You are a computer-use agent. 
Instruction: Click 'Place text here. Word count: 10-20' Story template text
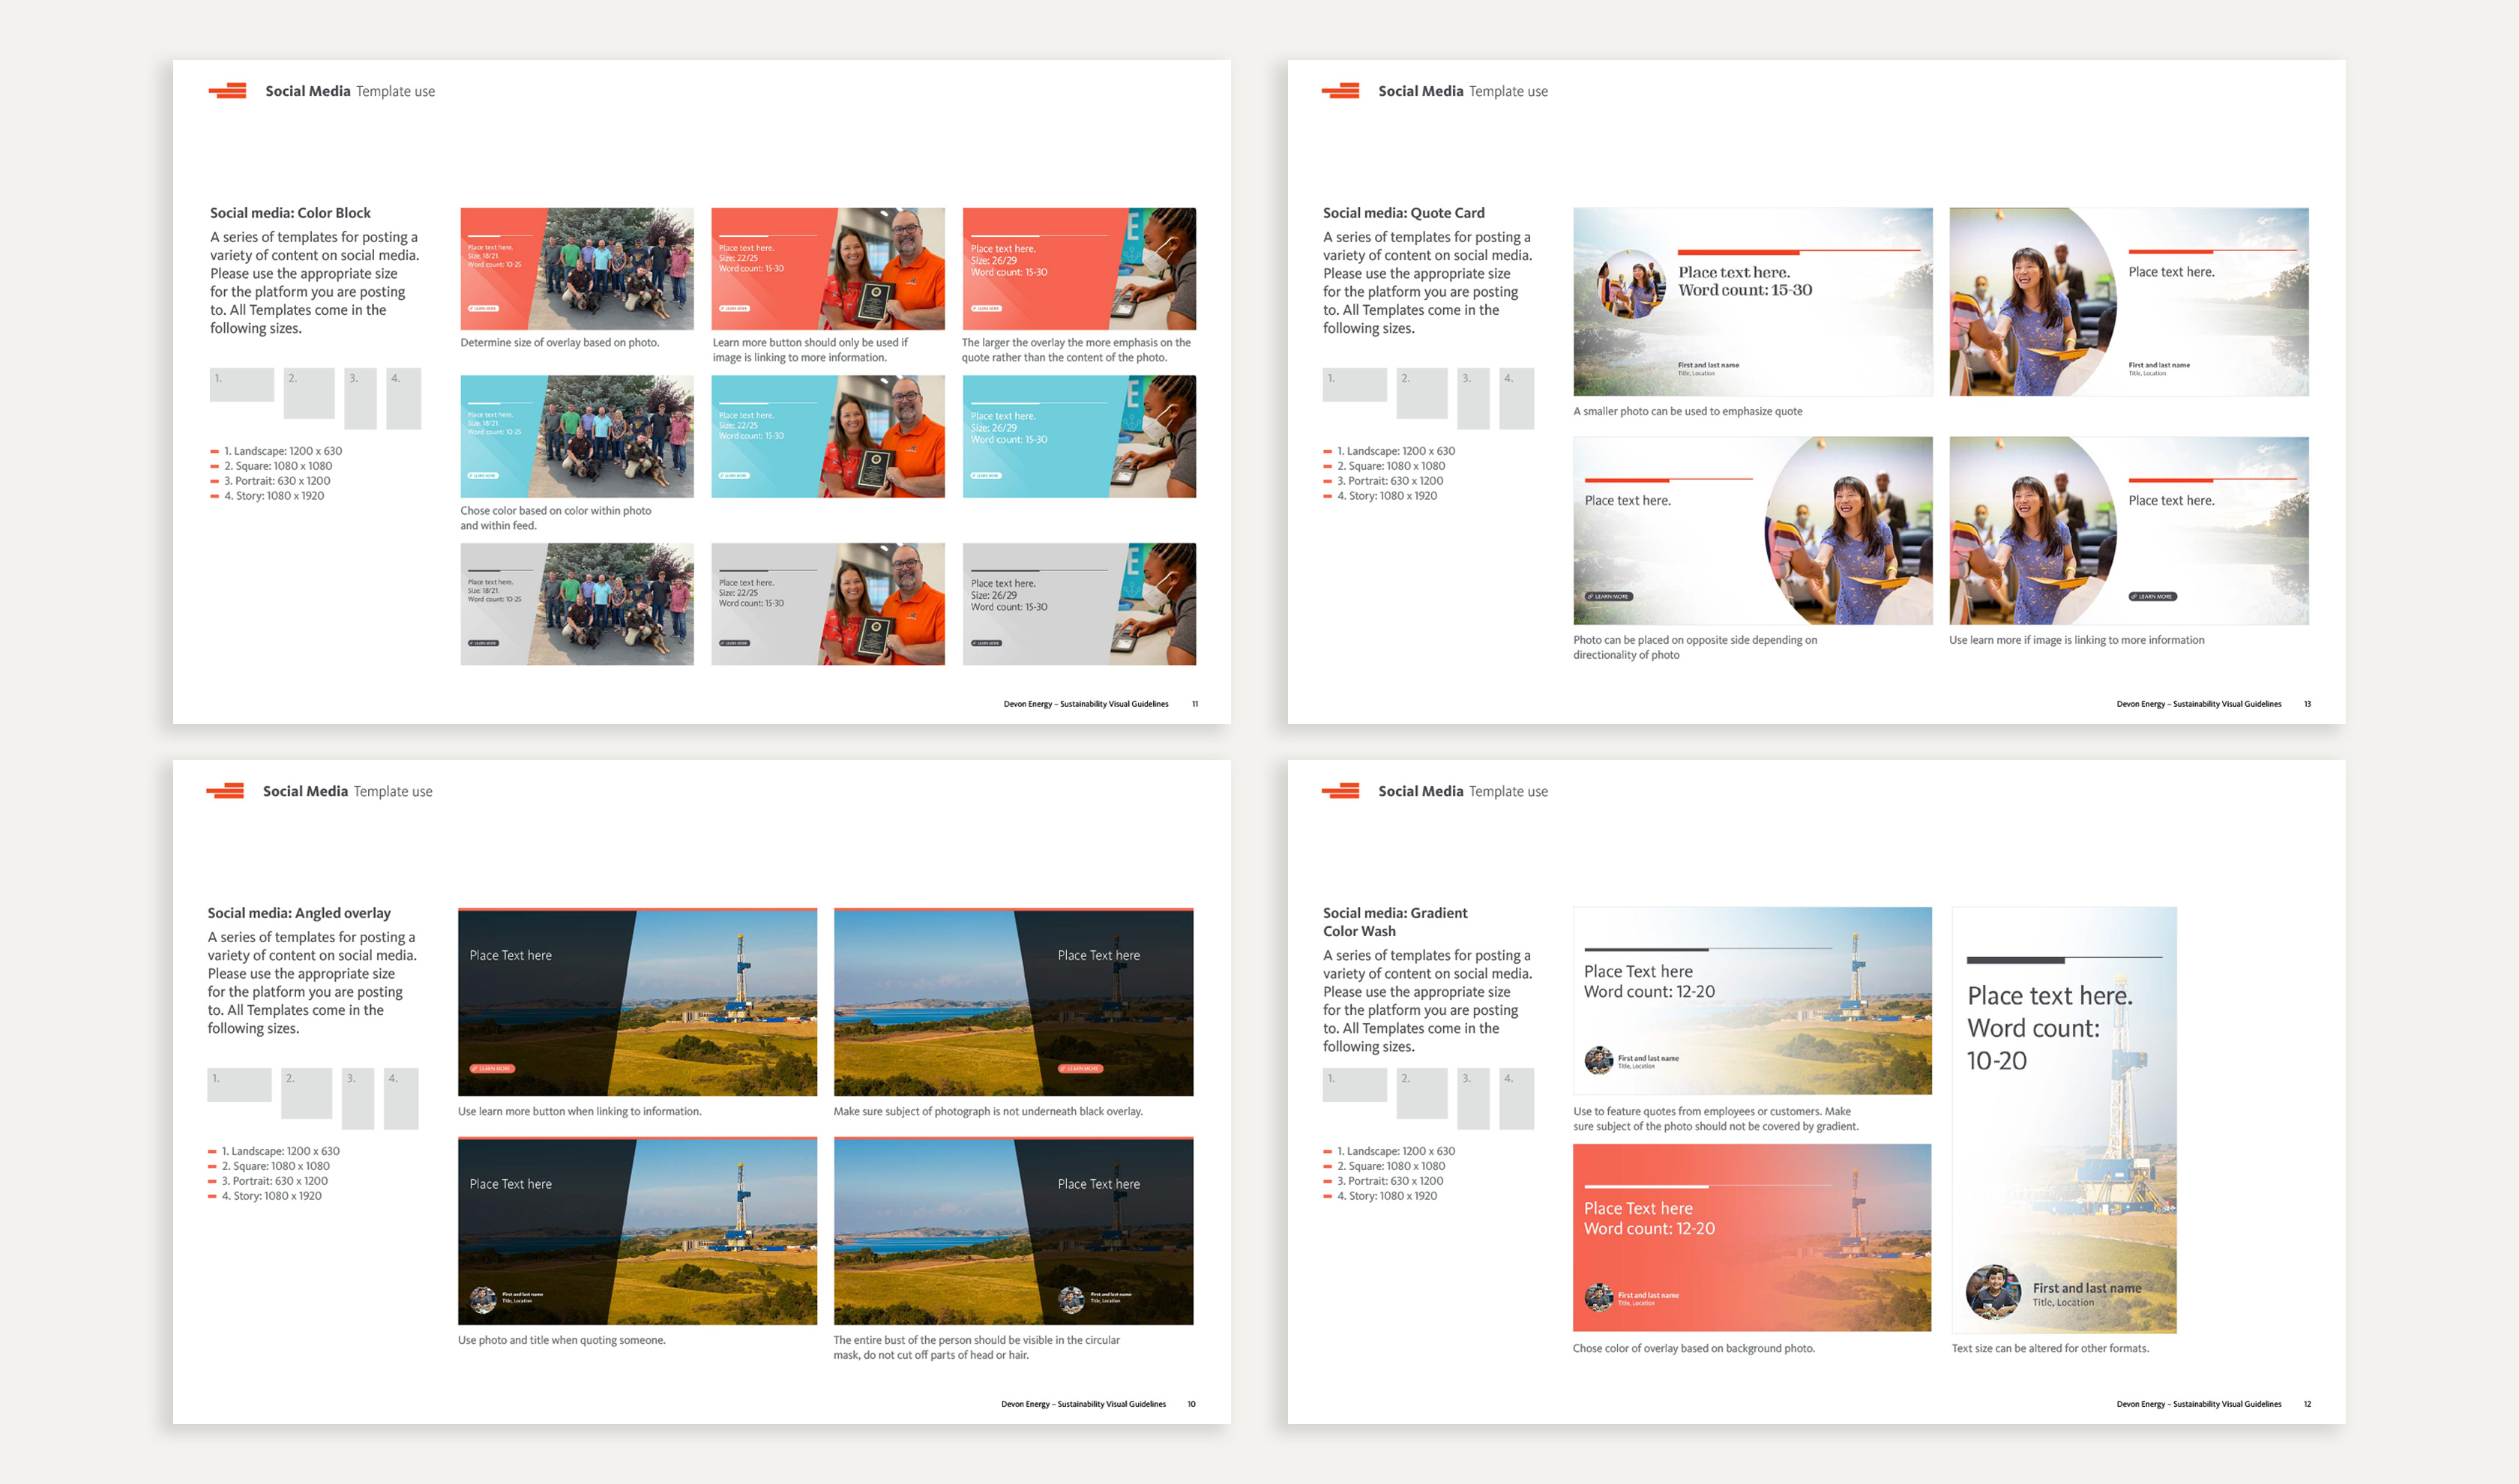coord(2048,1027)
